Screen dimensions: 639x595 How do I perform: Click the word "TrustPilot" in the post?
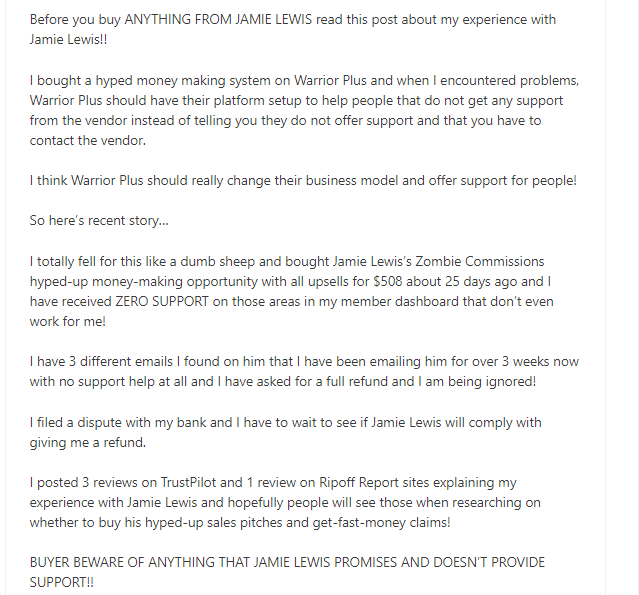[188, 483]
